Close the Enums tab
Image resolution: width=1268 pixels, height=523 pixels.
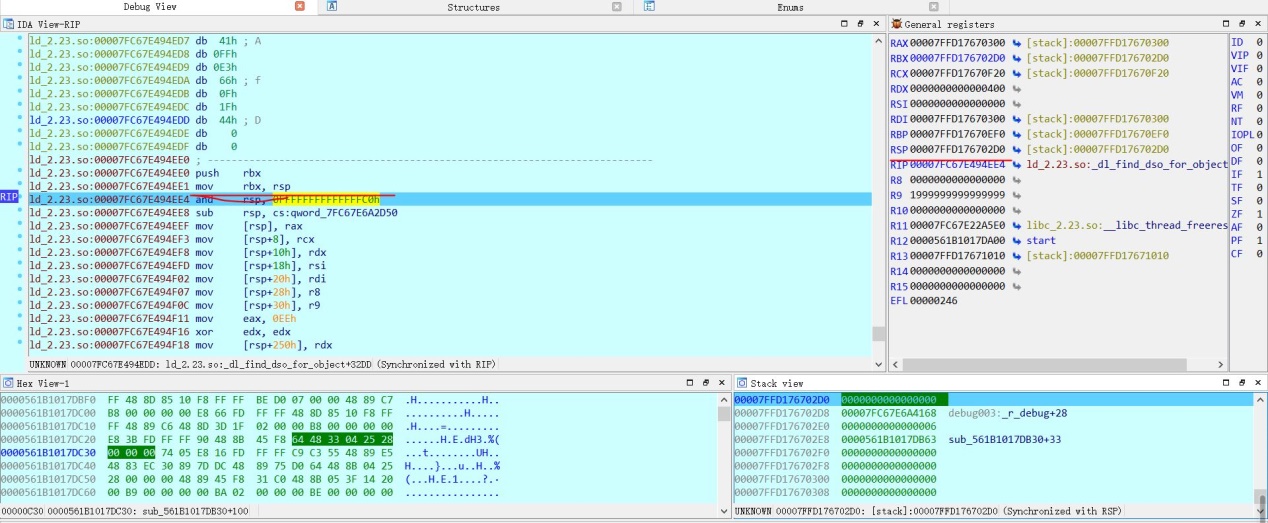click(x=934, y=7)
